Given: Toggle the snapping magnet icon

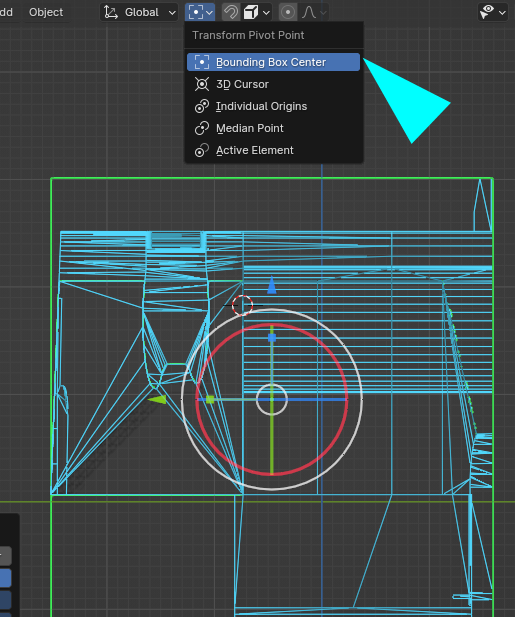Looking at the screenshot, I should click(x=231, y=13).
